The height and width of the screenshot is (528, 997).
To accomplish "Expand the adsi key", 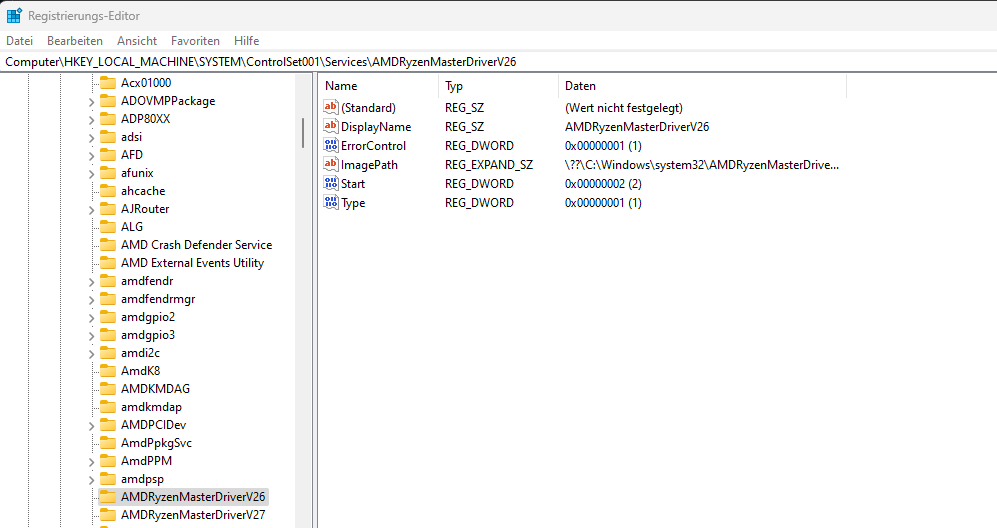I will pyautogui.click(x=91, y=137).
